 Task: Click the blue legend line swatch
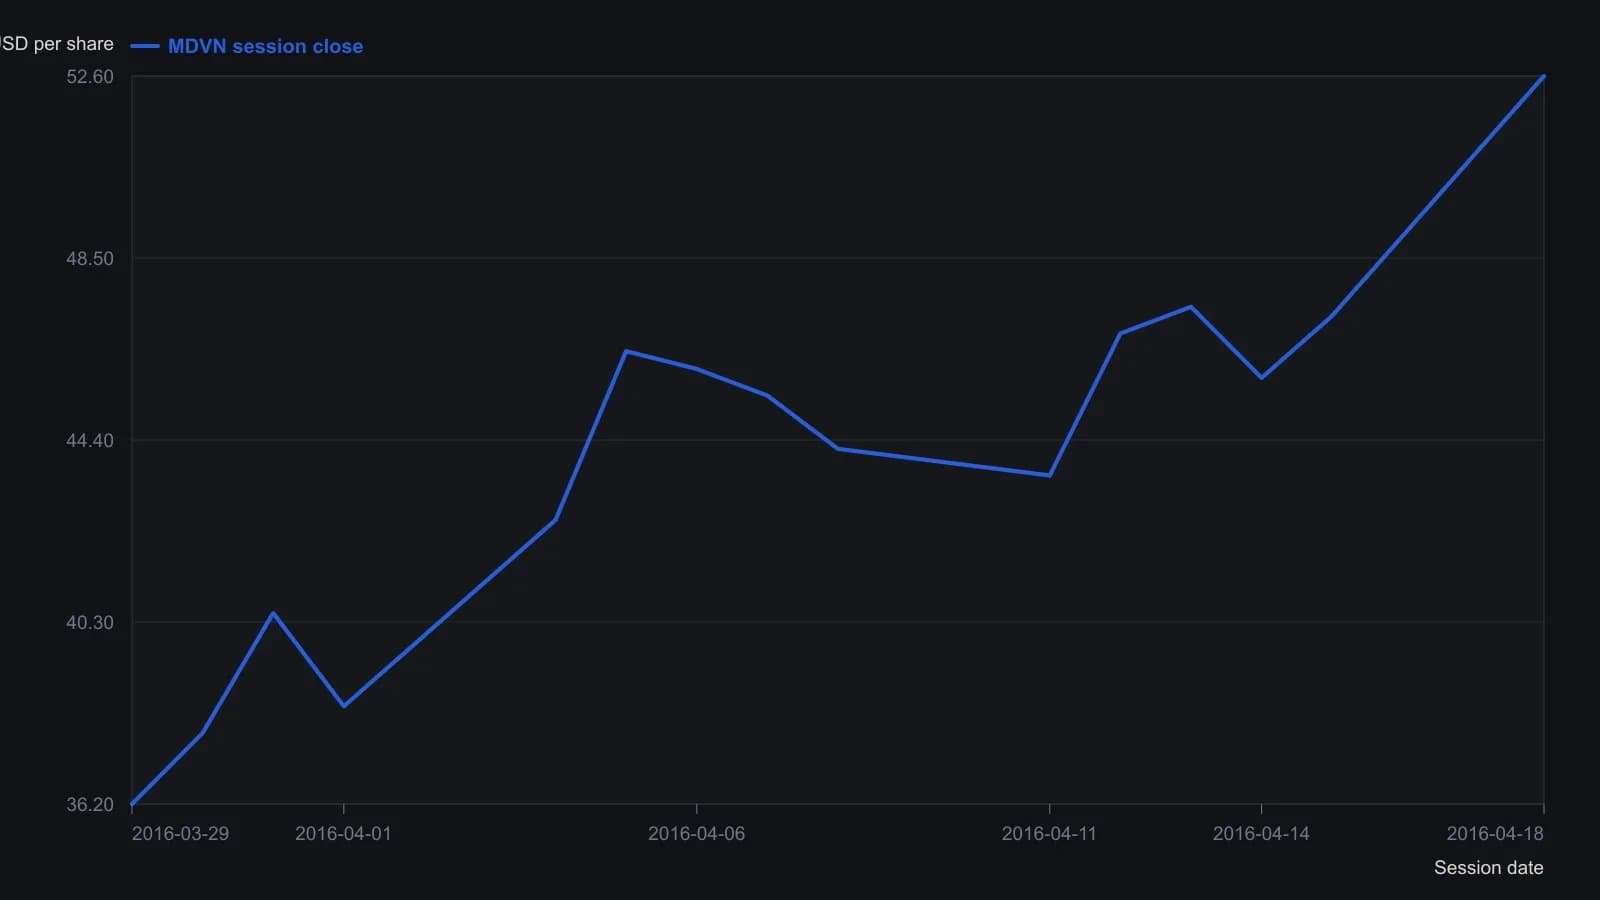(145, 46)
